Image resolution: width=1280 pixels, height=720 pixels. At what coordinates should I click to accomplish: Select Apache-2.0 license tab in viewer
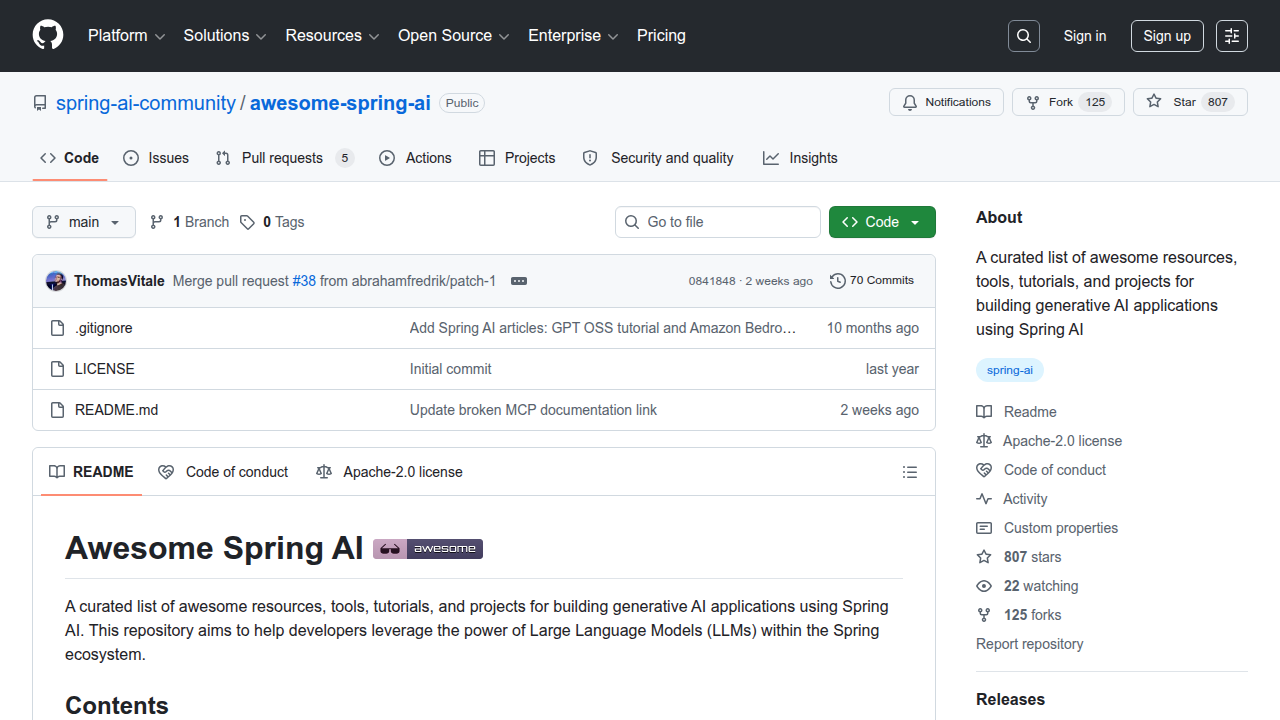point(389,472)
